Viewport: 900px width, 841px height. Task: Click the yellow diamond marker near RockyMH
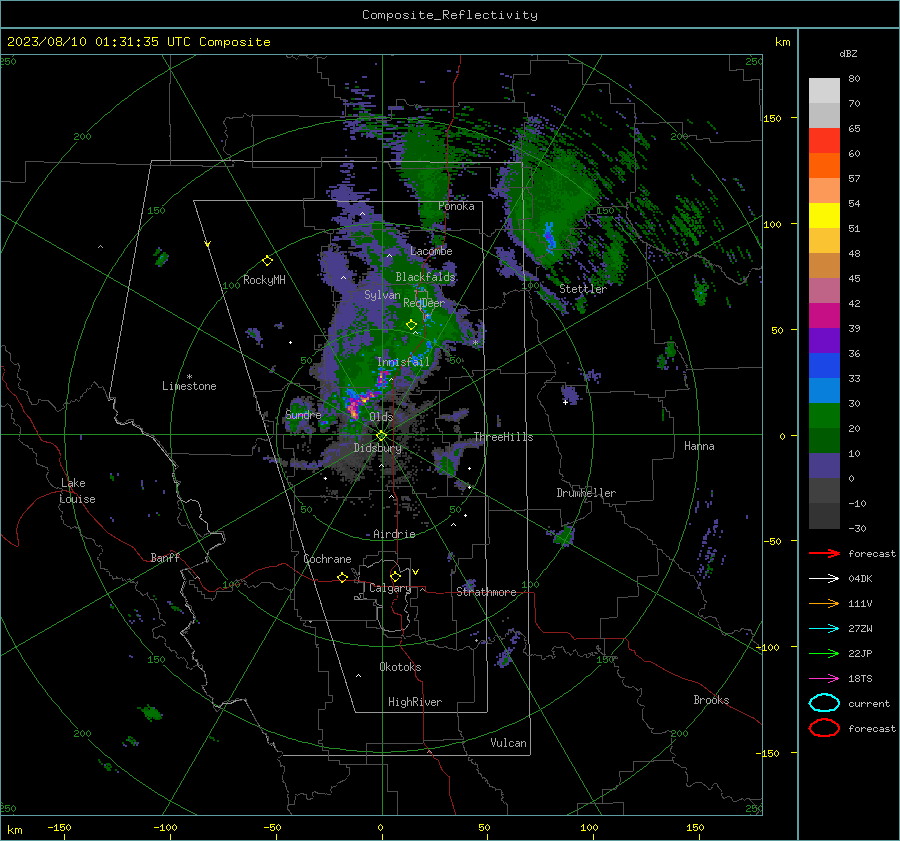[267, 261]
